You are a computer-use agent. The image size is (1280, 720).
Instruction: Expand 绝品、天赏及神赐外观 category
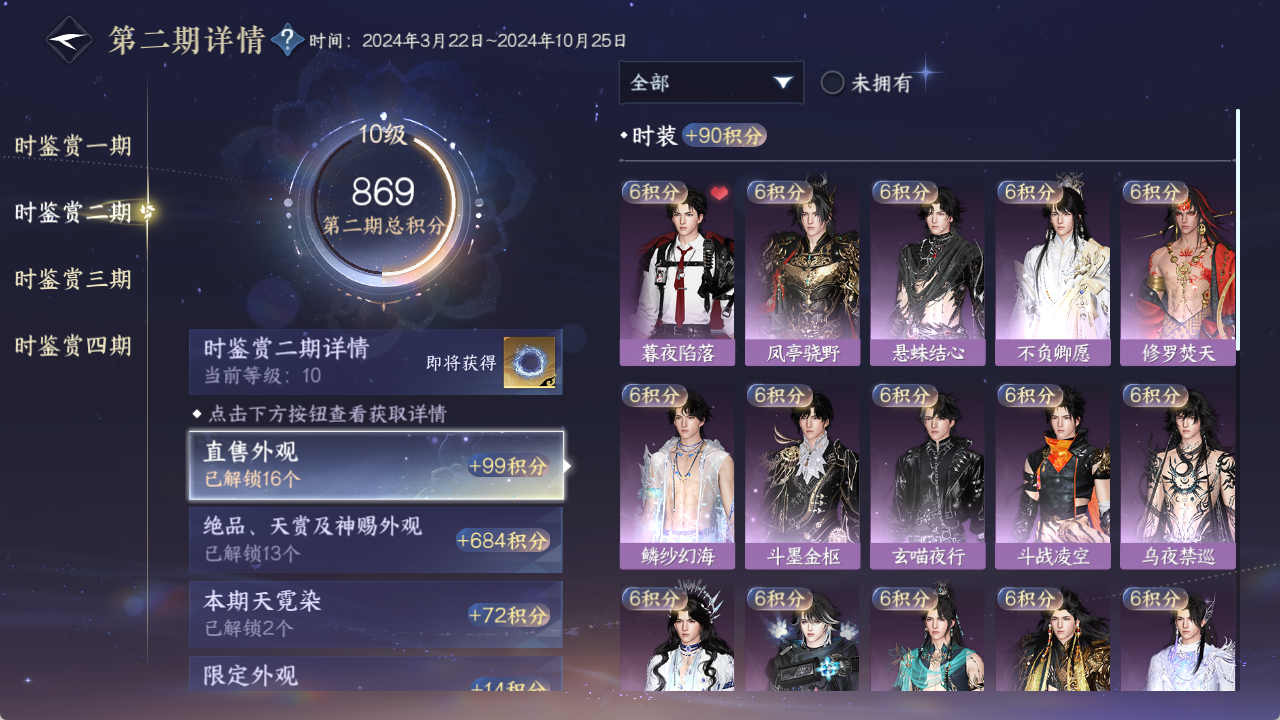(376, 540)
